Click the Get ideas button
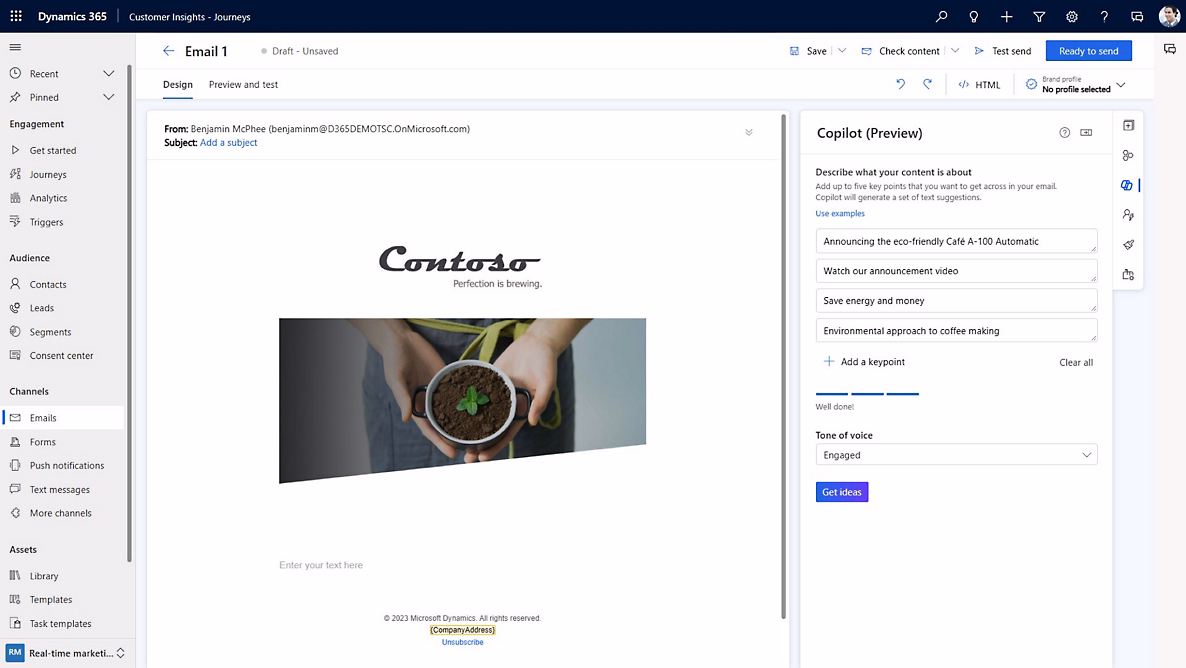This screenshot has width=1186, height=668. click(x=841, y=491)
